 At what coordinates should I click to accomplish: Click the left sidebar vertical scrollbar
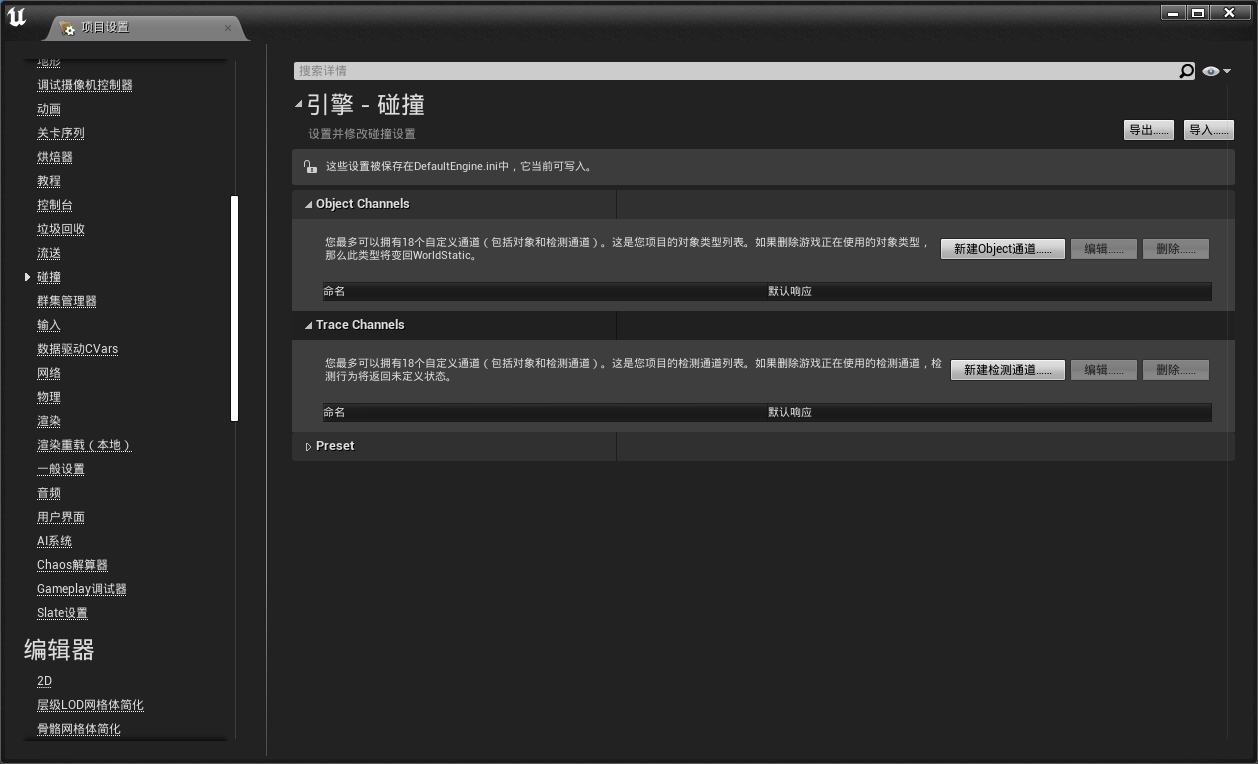click(235, 308)
